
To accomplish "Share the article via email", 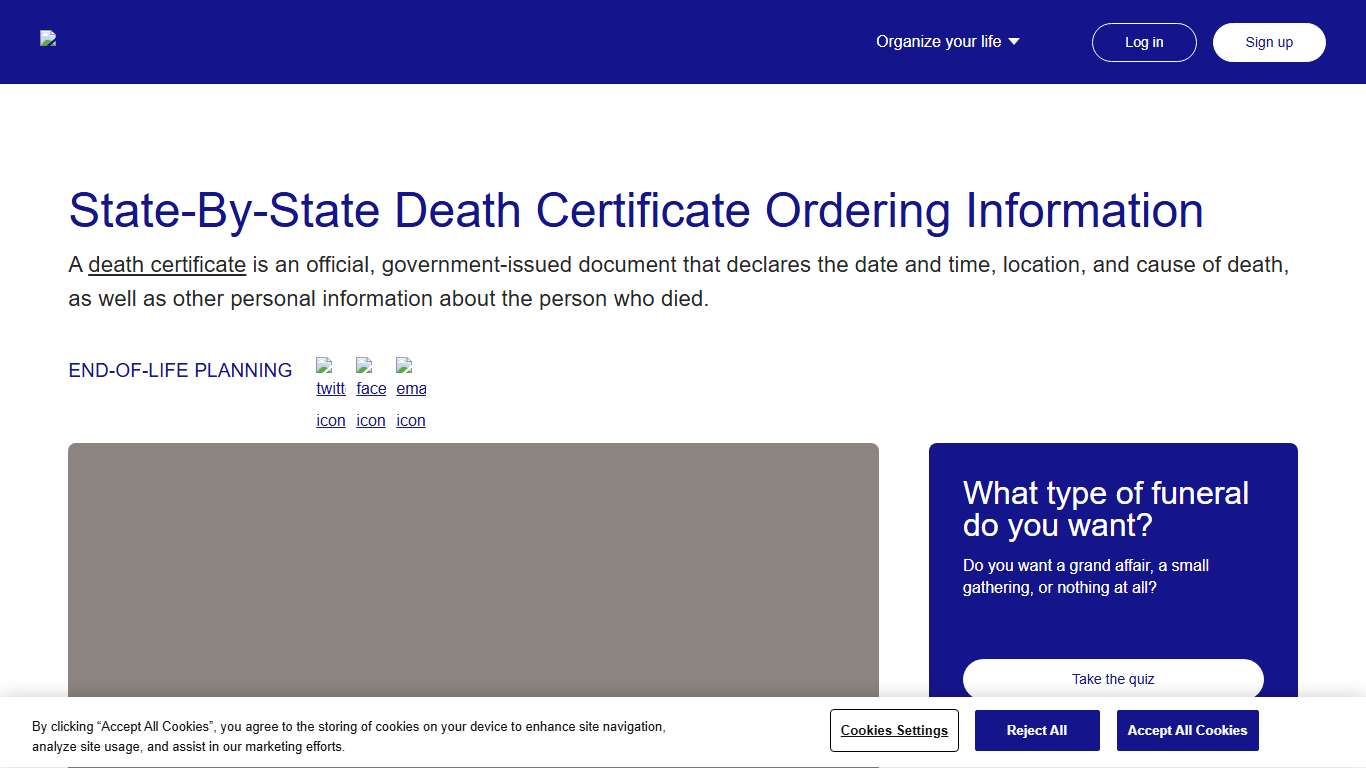I will coord(411,390).
